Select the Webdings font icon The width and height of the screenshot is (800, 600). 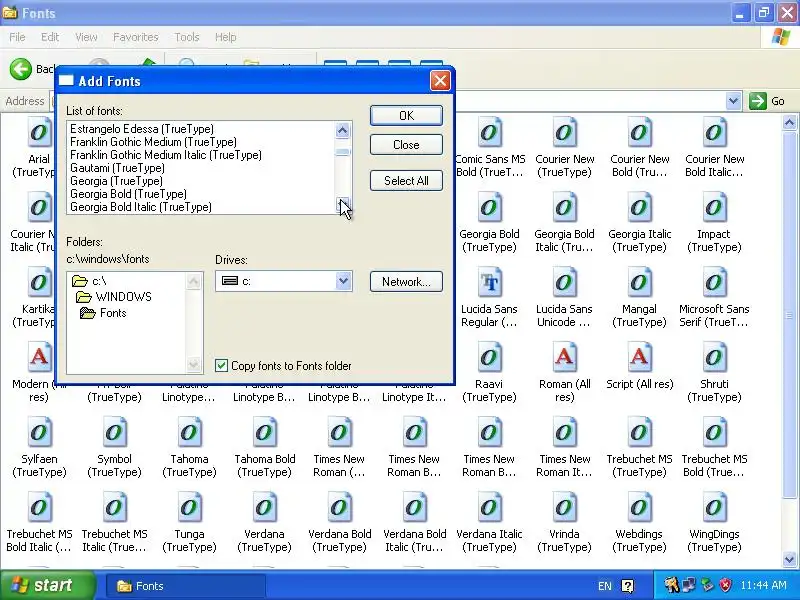[639, 508]
